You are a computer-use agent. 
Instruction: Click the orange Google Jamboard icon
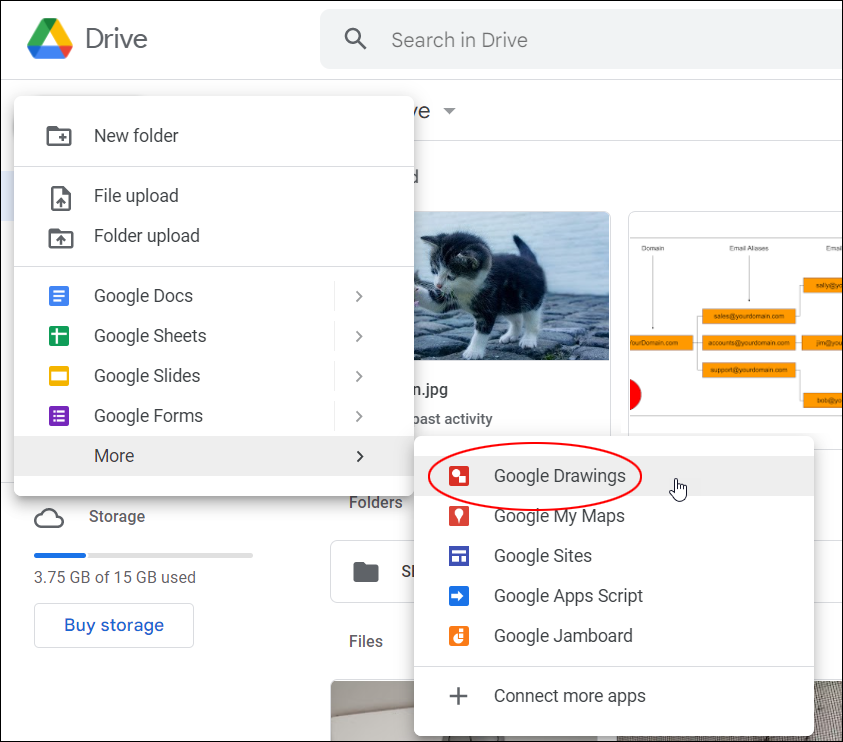(459, 636)
